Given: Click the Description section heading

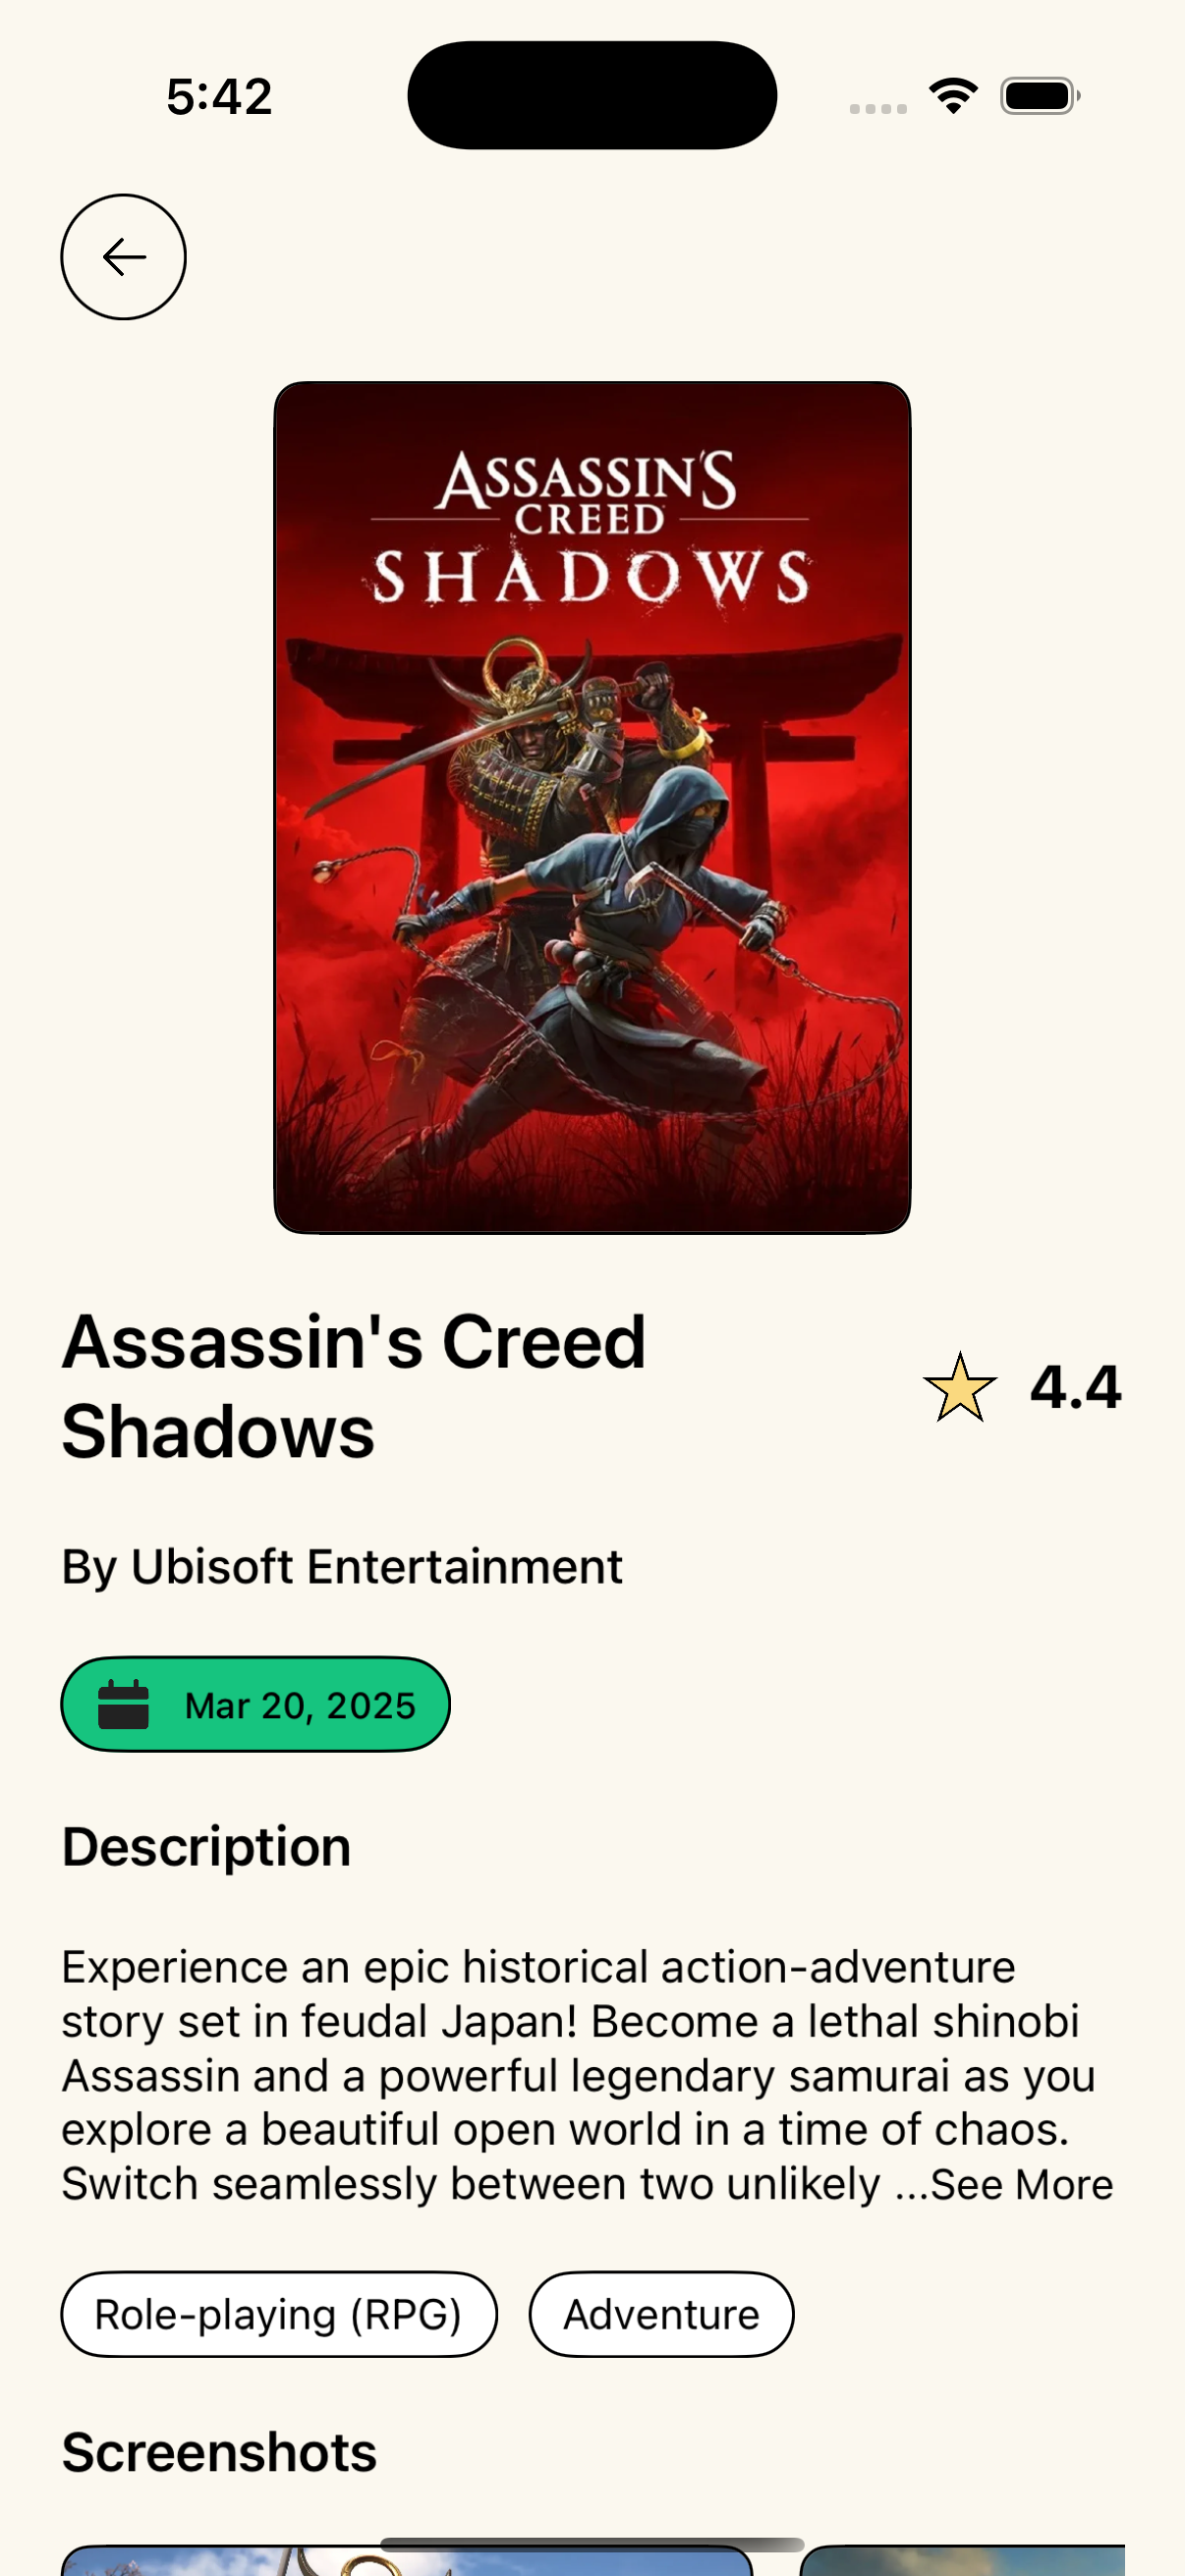Looking at the screenshot, I should [207, 1848].
